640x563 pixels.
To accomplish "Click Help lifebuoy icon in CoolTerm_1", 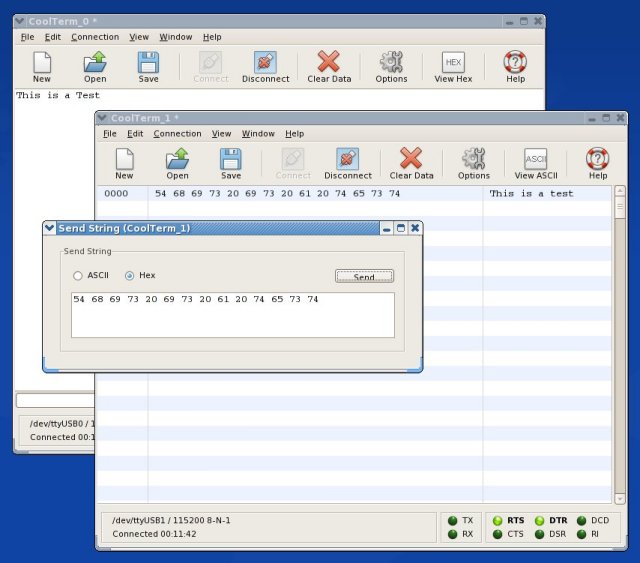I will tap(598, 159).
